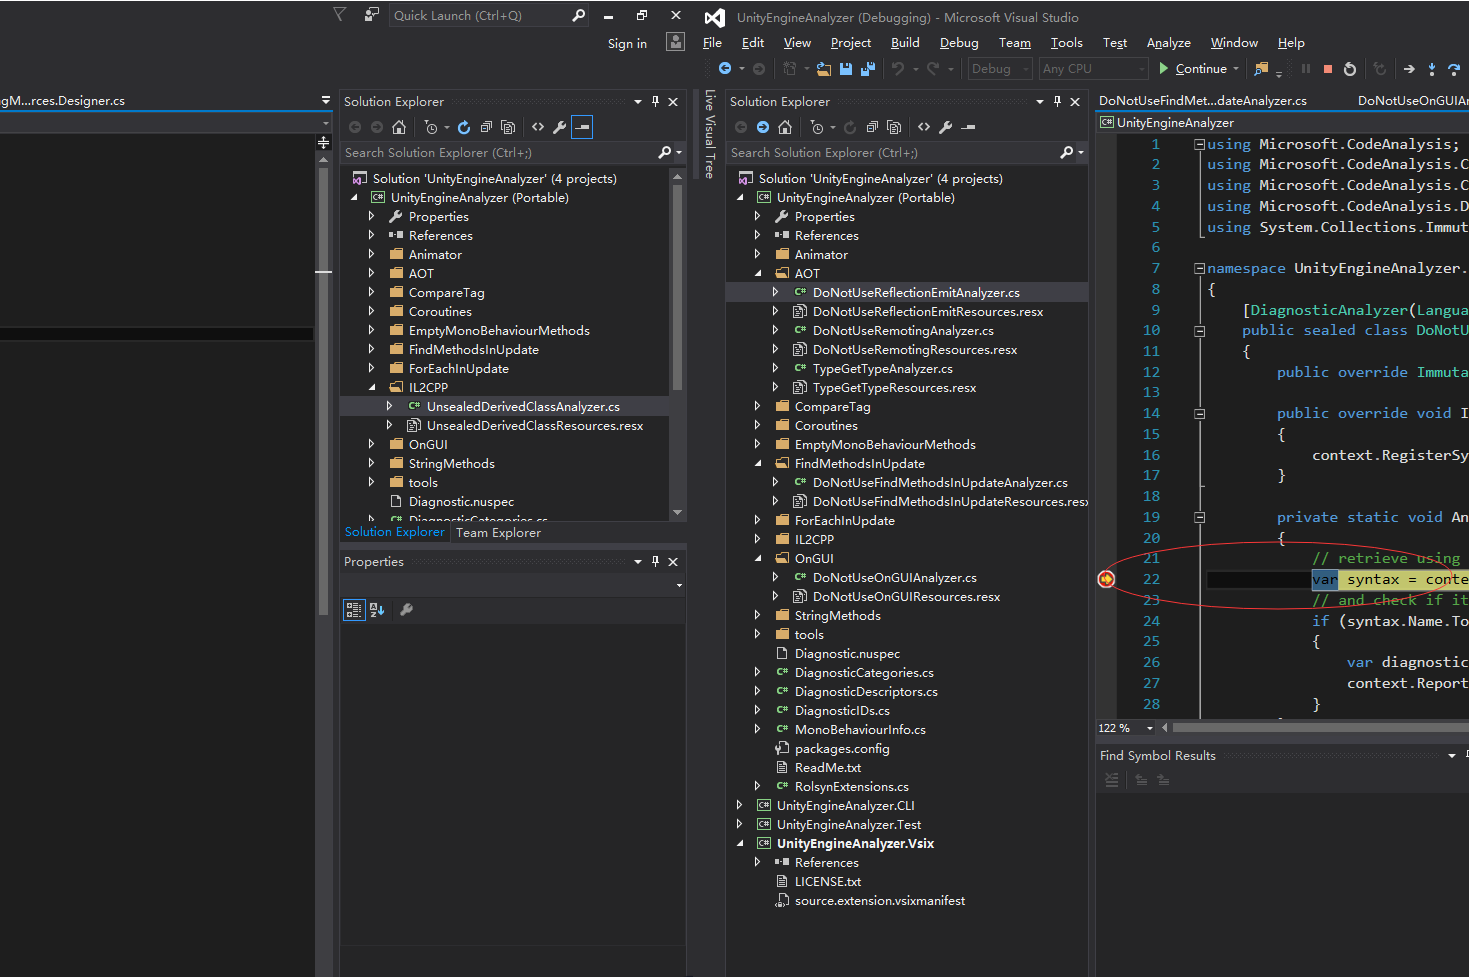
Task: Toggle the breakpoint on line 22
Action: tap(1106, 579)
